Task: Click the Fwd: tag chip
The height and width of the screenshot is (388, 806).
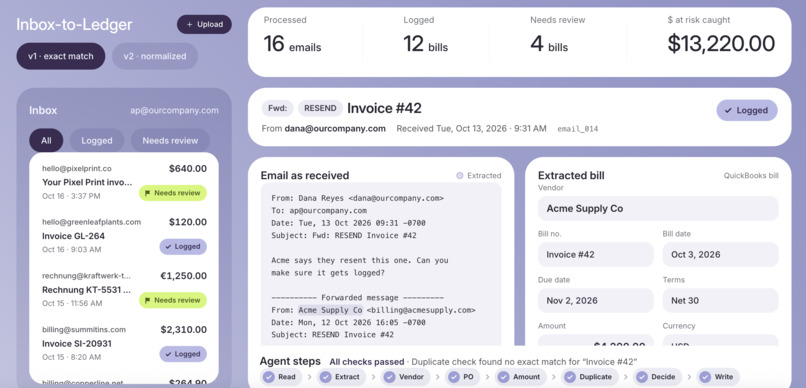Action: (x=278, y=108)
